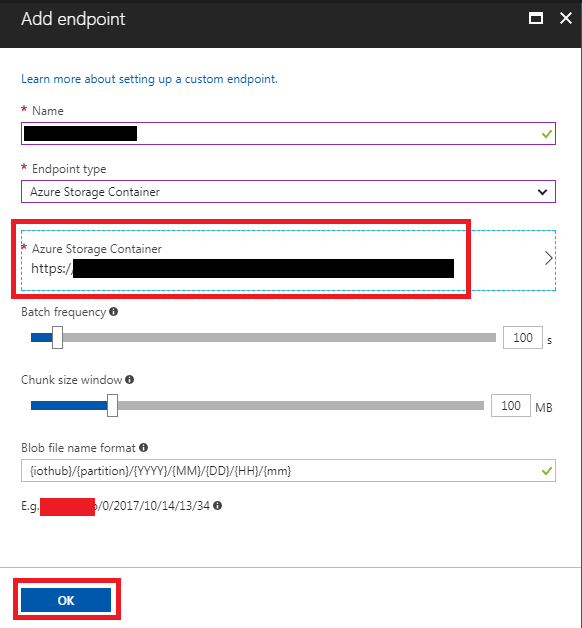The height and width of the screenshot is (628, 582).
Task: Click the Chunk size window label
Action: click(x=71, y=380)
